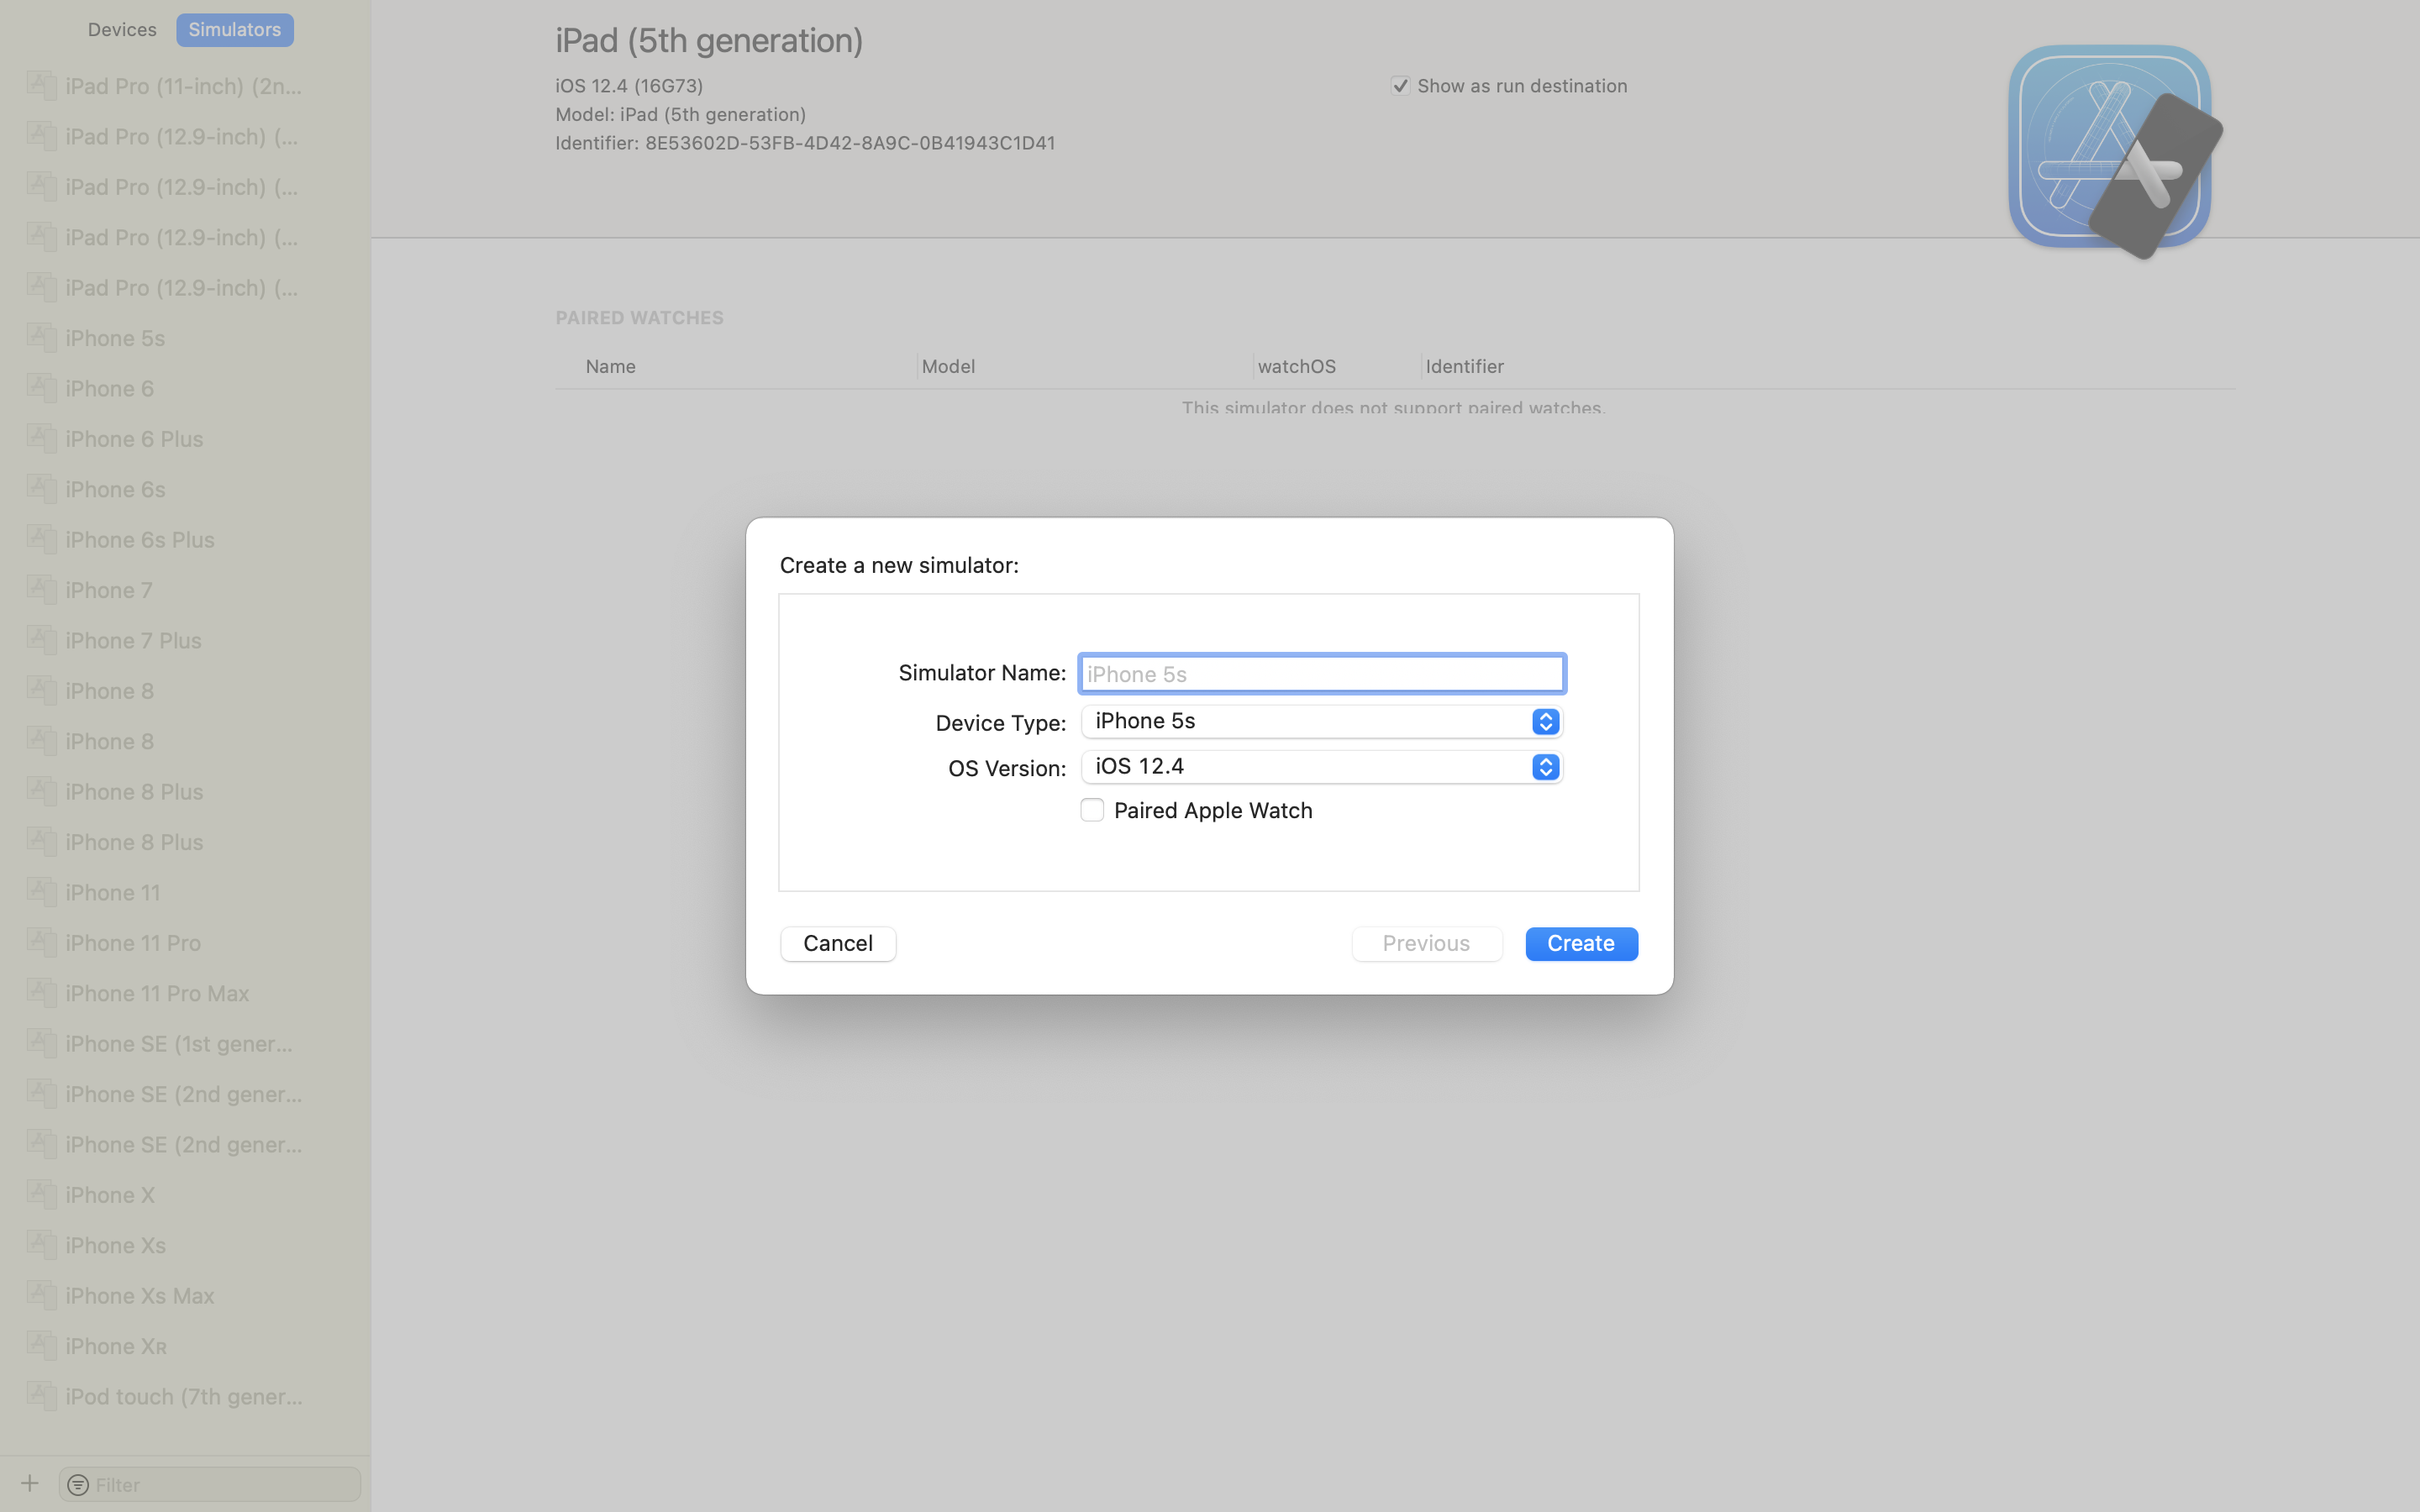The width and height of the screenshot is (2420, 1512).
Task: Click the plus icon to add simulator
Action: (x=30, y=1483)
